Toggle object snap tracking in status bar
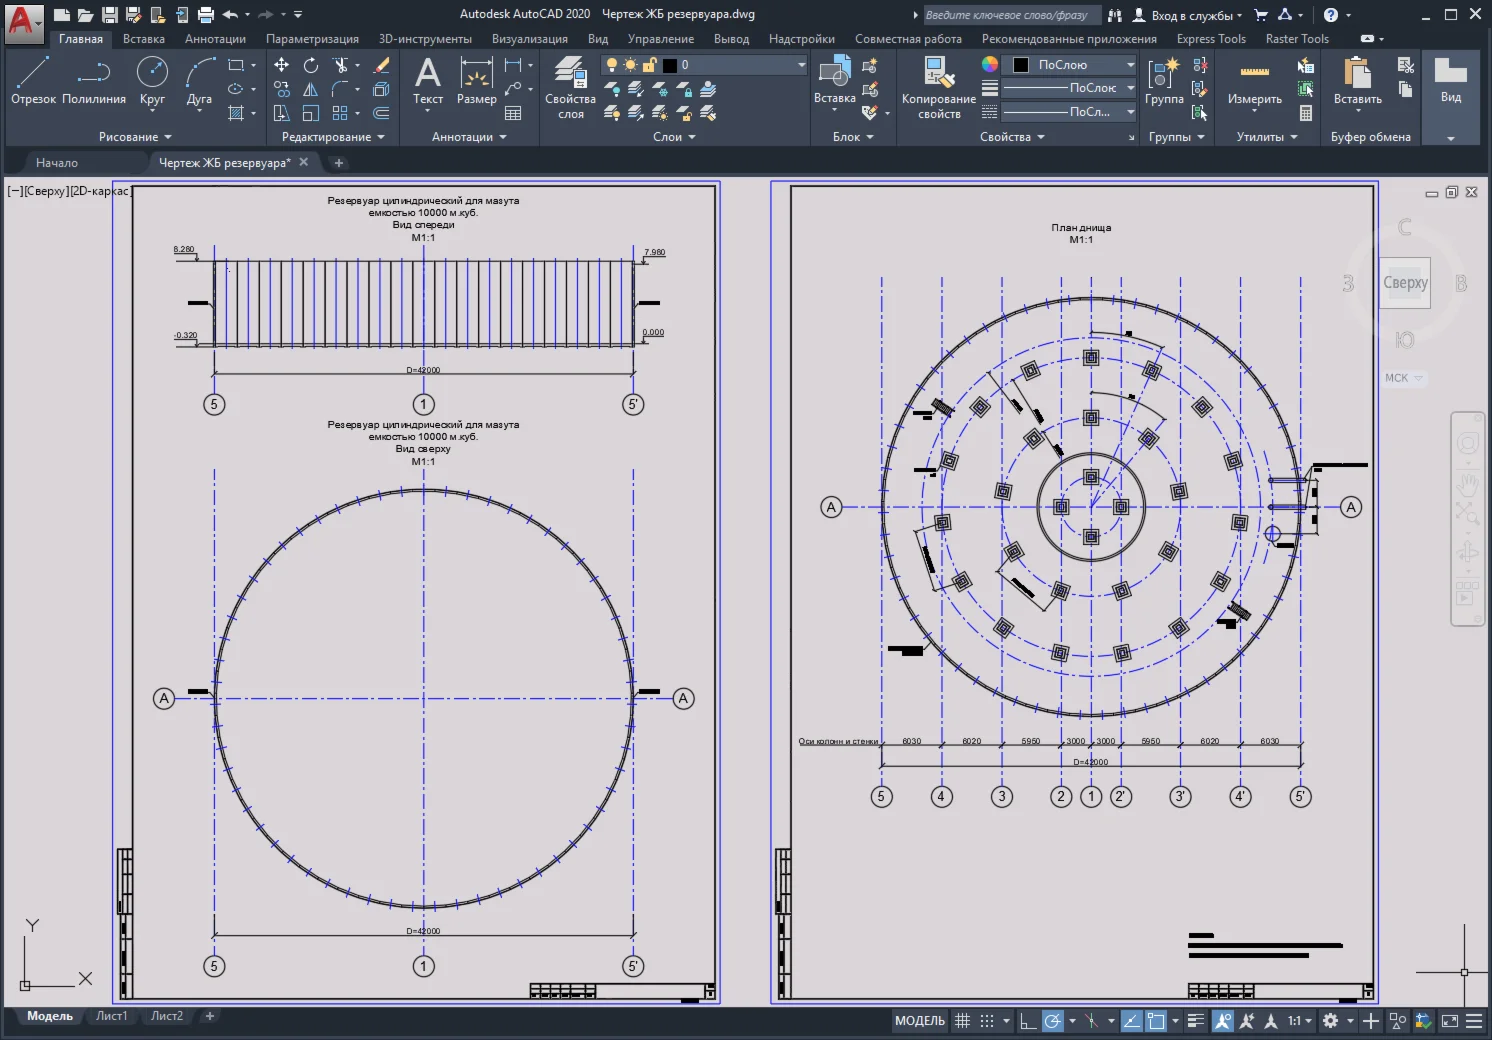Screen dimensions: 1492x1040 pyautogui.click(x=1131, y=1021)
